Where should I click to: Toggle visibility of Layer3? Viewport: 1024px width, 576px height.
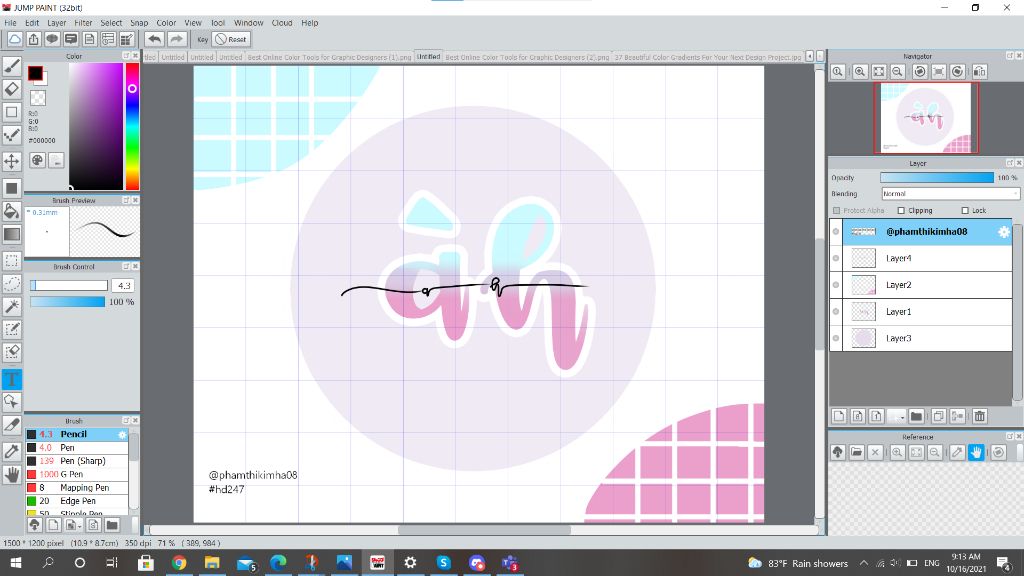tap(836, 339)
